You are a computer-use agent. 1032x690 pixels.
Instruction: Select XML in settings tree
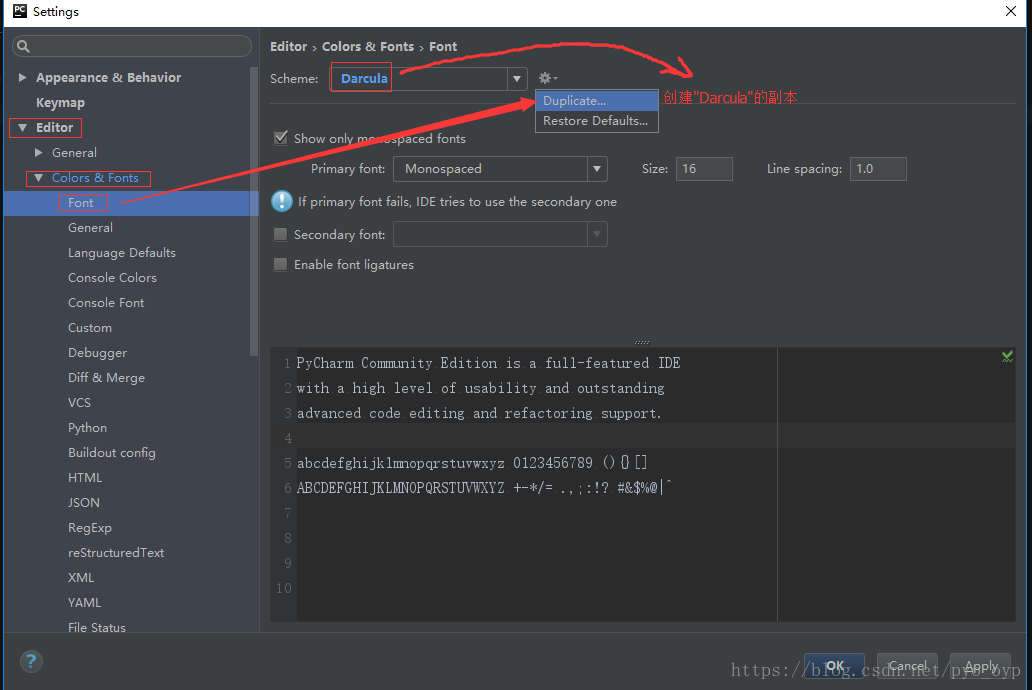point(80,578)
